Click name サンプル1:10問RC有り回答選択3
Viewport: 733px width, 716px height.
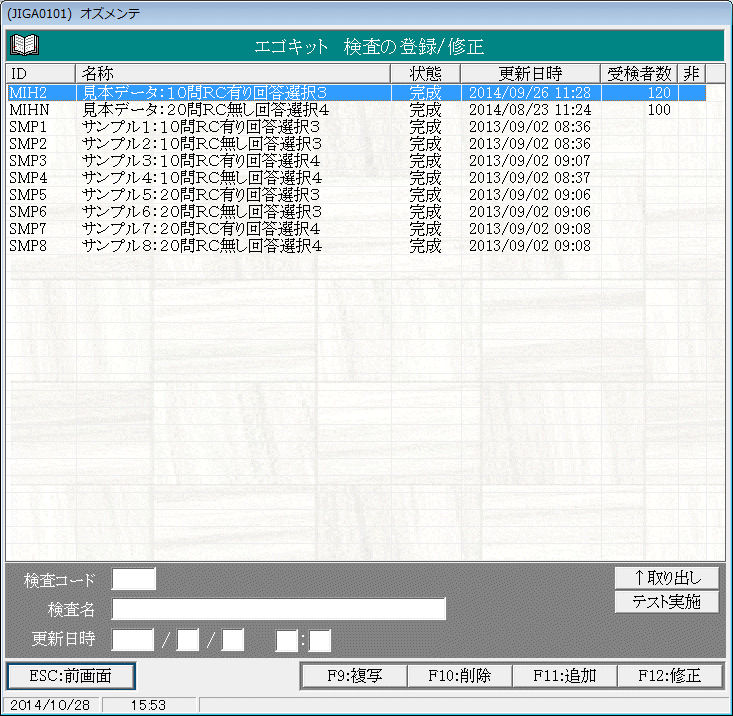201,127
